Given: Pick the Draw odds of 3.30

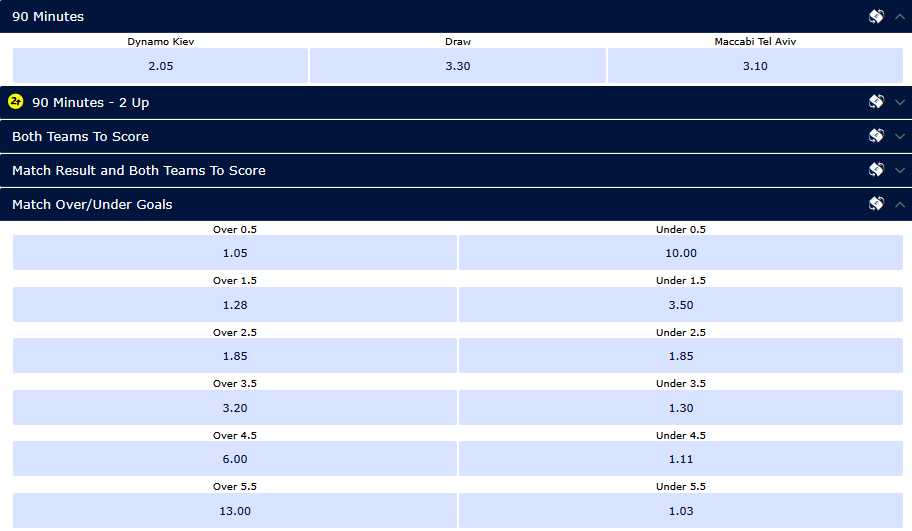Looking at the screenshot, I should click(457, 66).
